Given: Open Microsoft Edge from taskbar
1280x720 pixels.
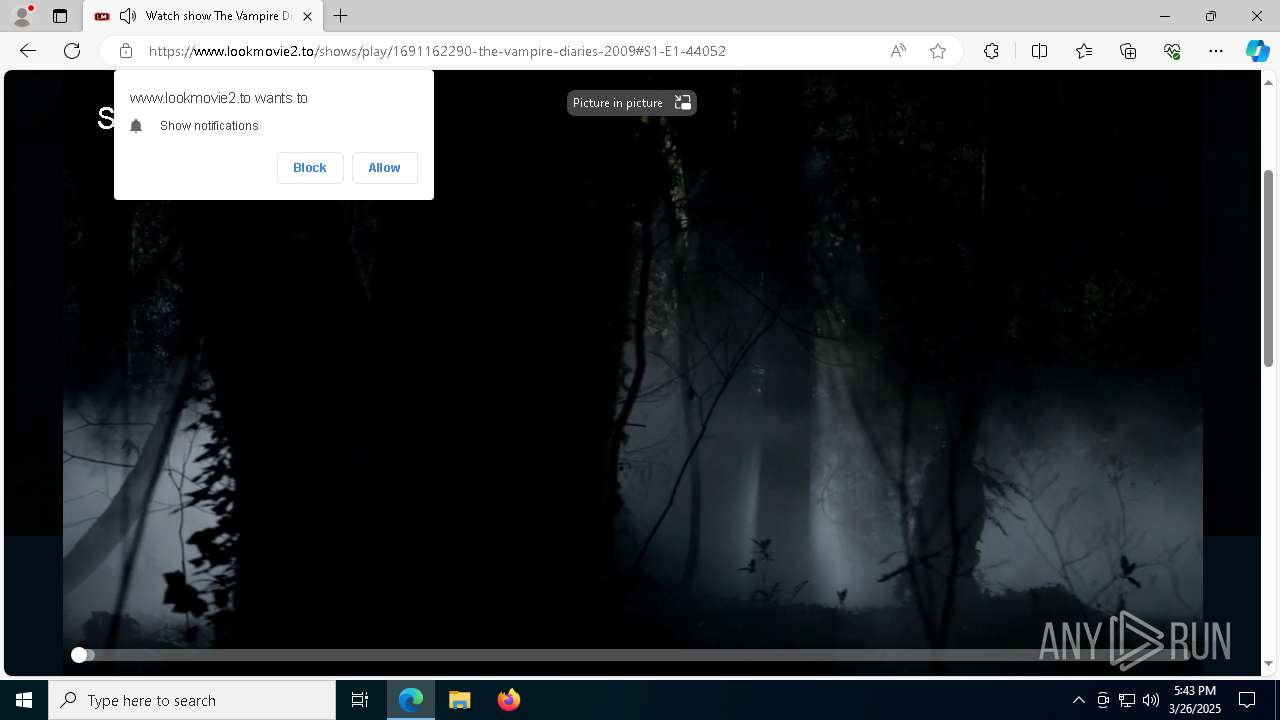Looking at the screenshot, I should (411, 700).
